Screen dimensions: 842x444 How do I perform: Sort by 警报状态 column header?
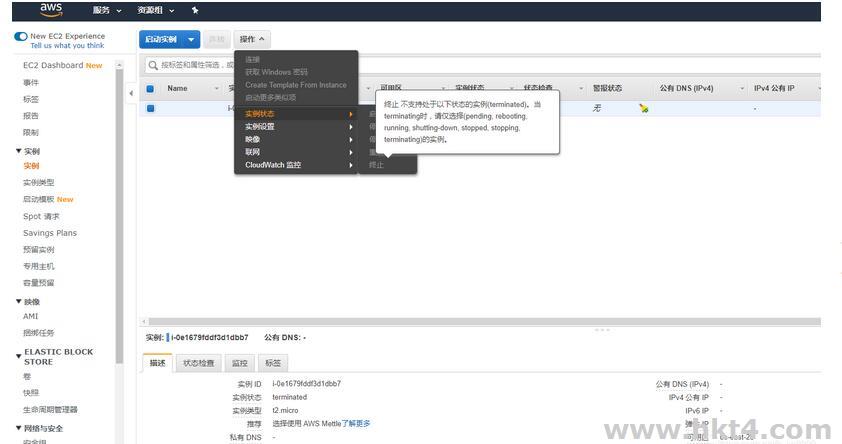coord(607,89)
